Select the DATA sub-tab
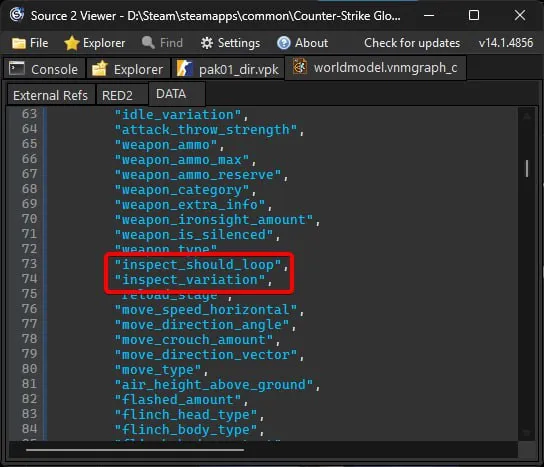This screenshot has width=544, height=467. (171, 94)
